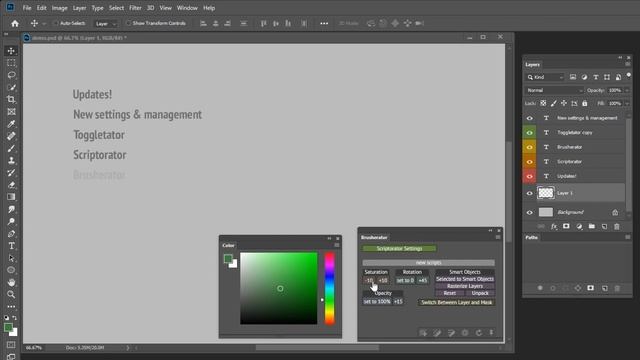Click the toolbox foreground color swatch

pos(8,327)
